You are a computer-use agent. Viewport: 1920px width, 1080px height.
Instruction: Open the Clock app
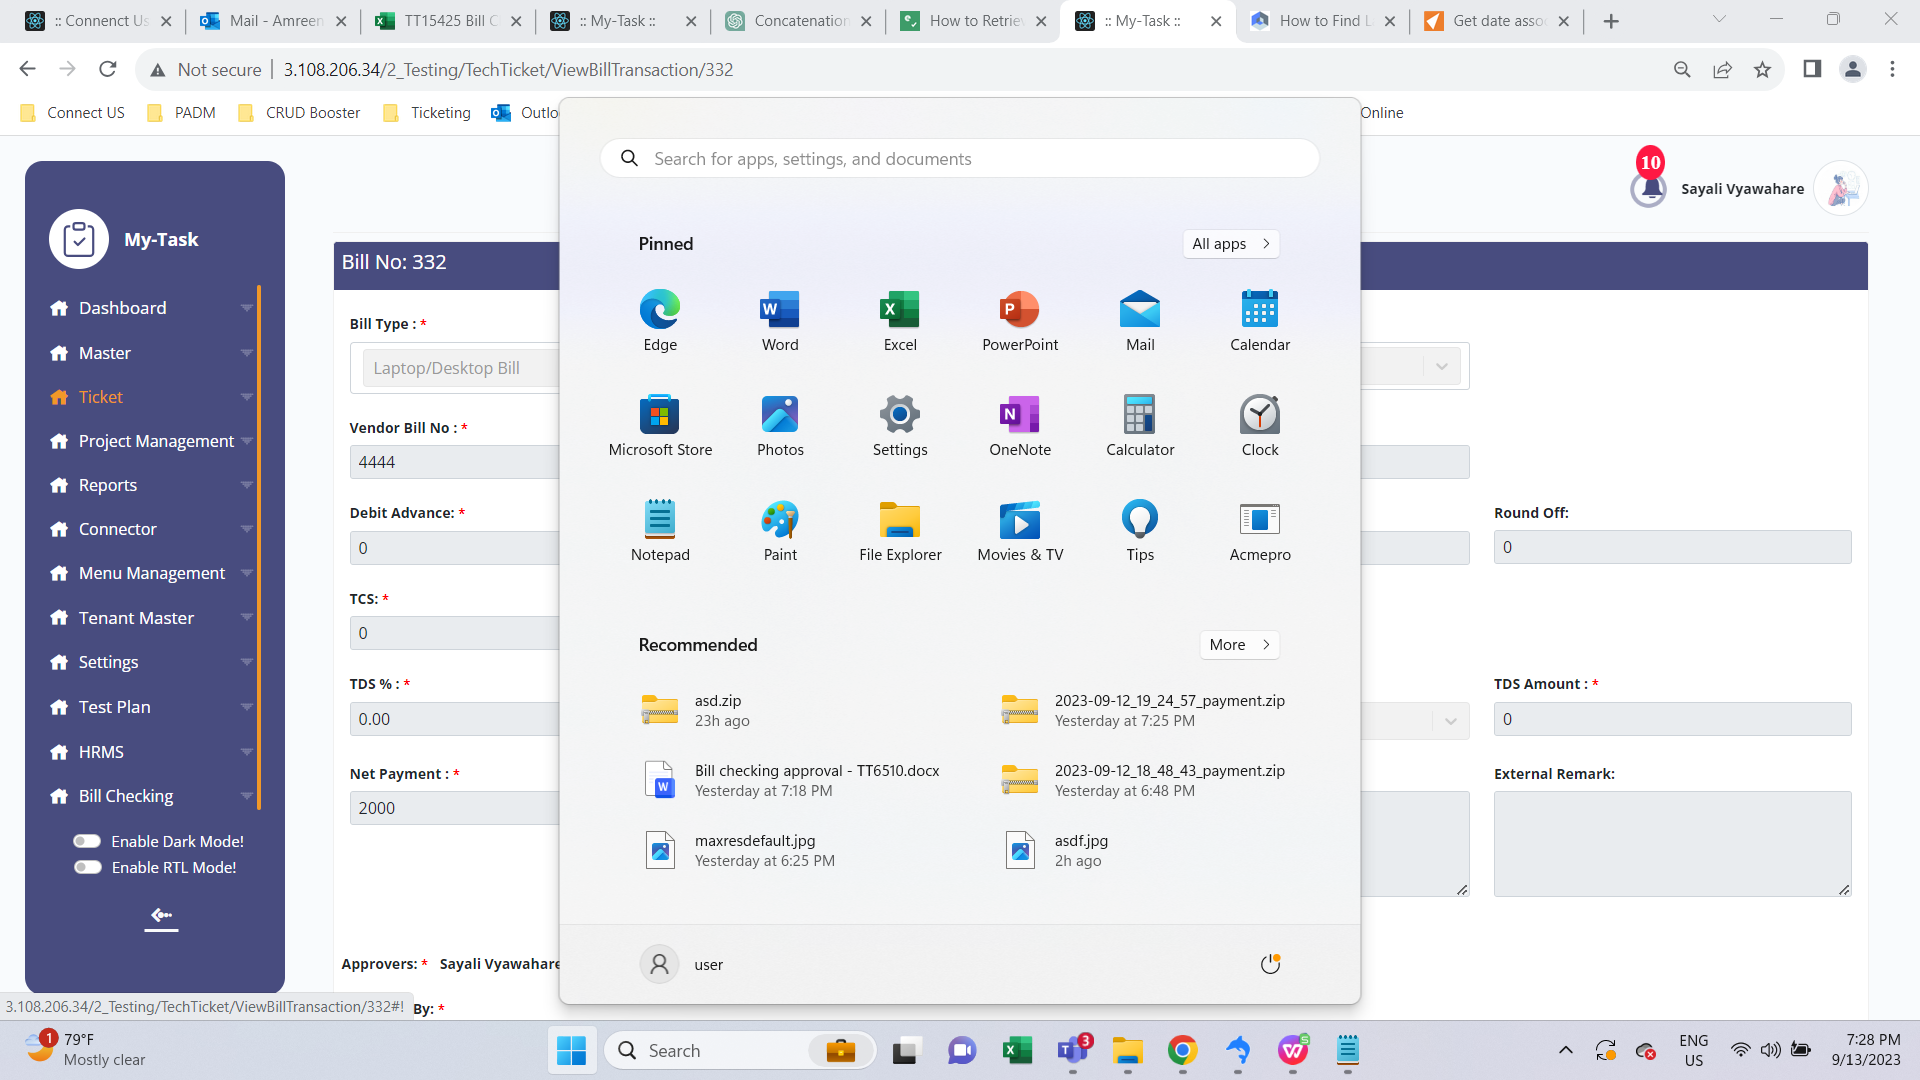click(1260, 425)
